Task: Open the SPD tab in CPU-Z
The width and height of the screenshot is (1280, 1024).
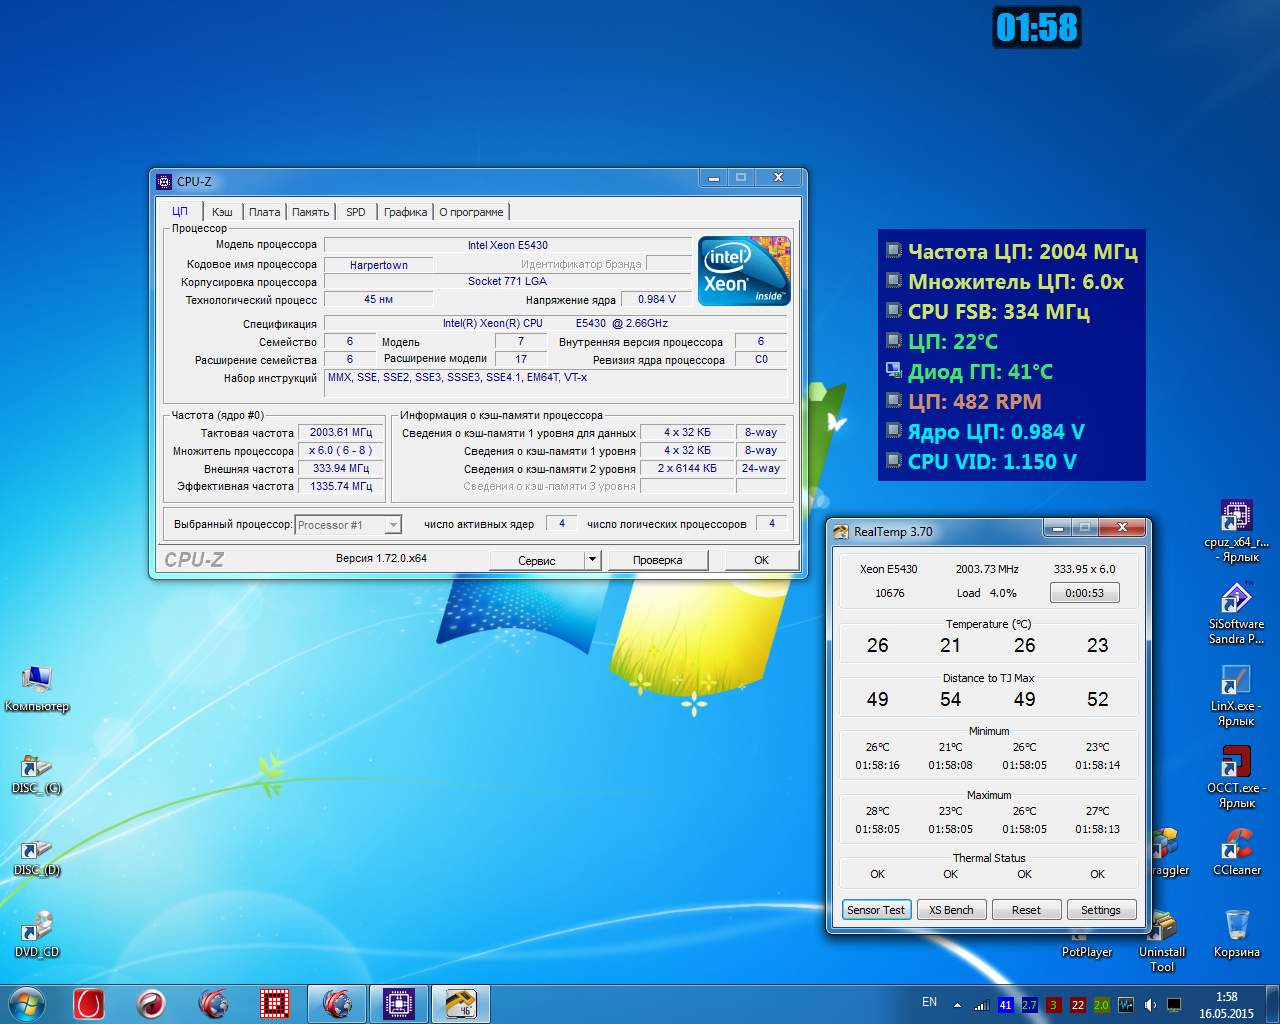Action: click(356, 212)
